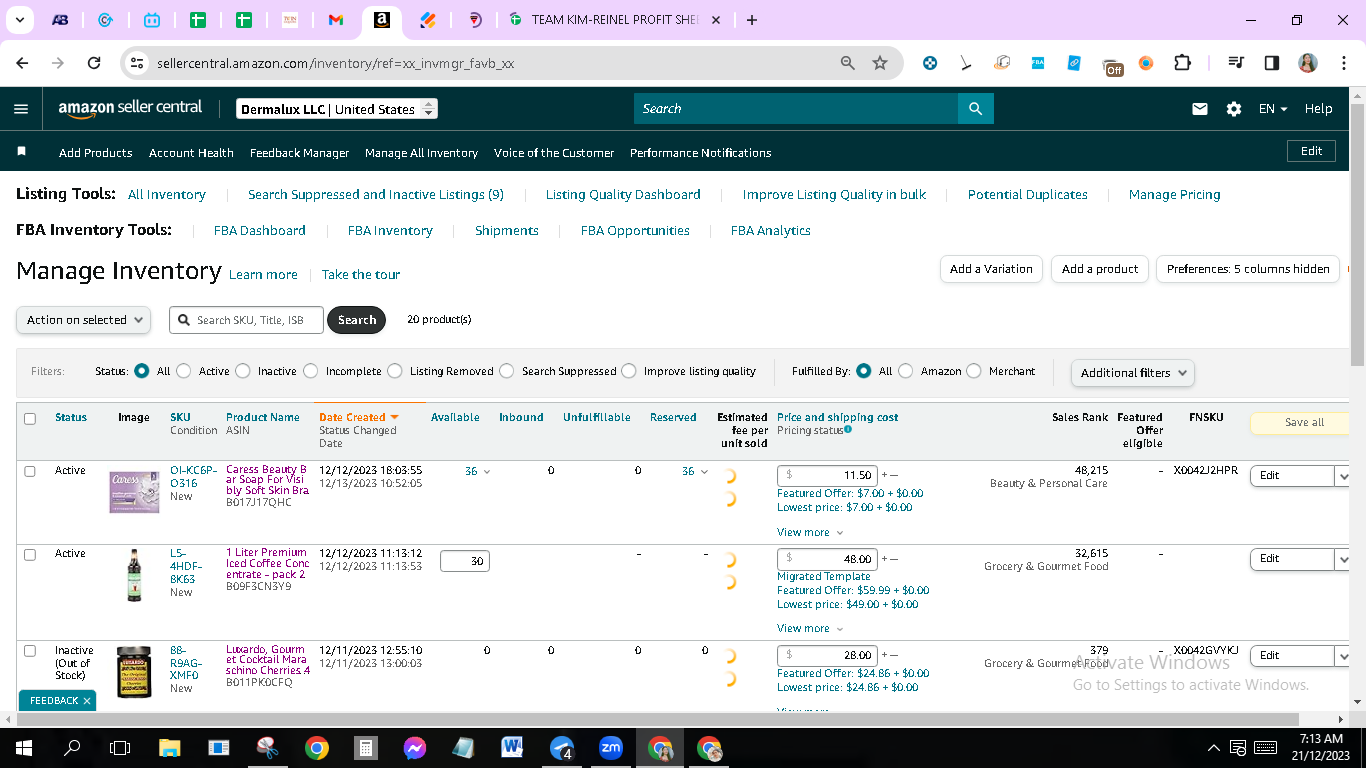
Task: Expand View more for Caress soap pricing
Action: (810, 532)
